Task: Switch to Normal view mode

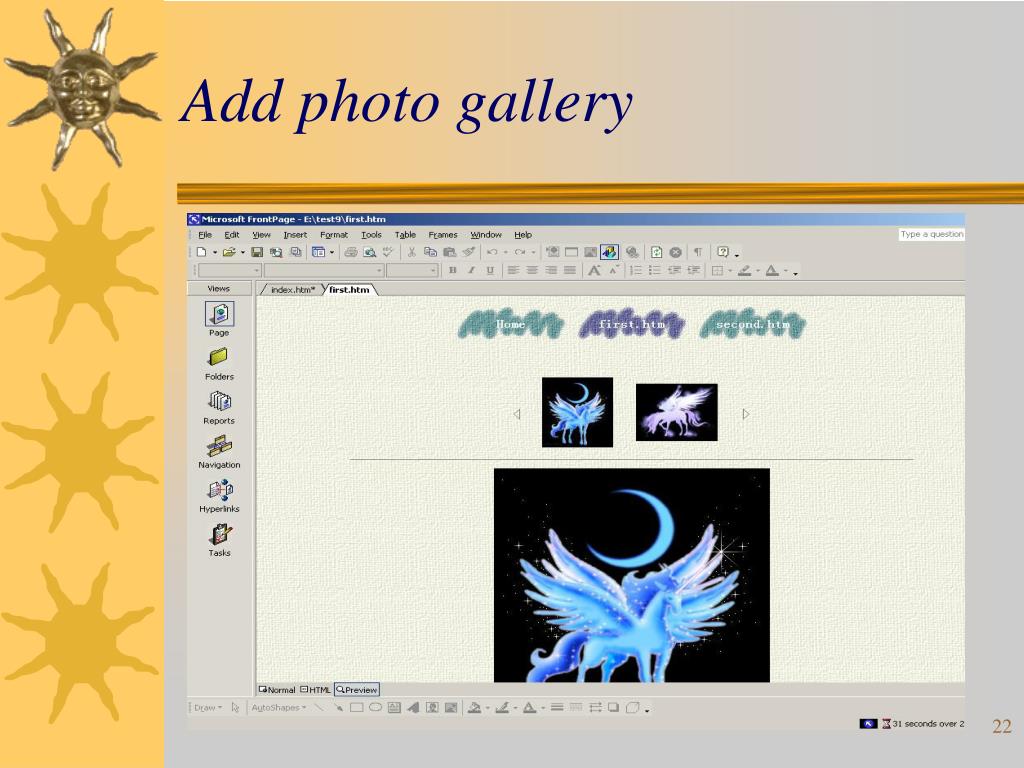Action: click(278, 690)
